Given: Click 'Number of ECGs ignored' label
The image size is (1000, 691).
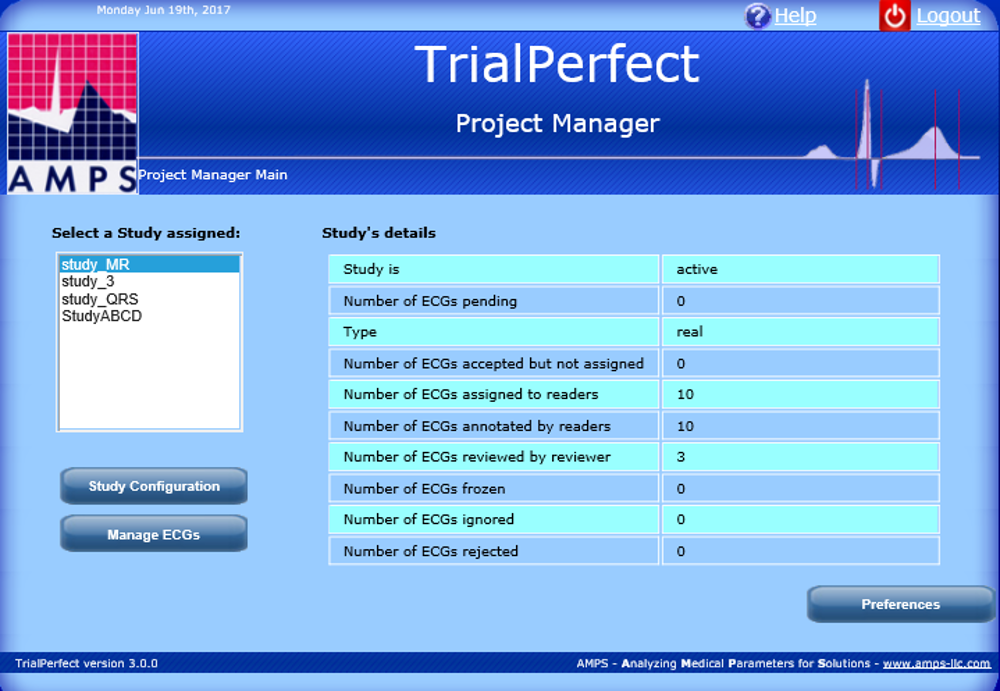Looking at the screenshot, I should pos(429,519).
